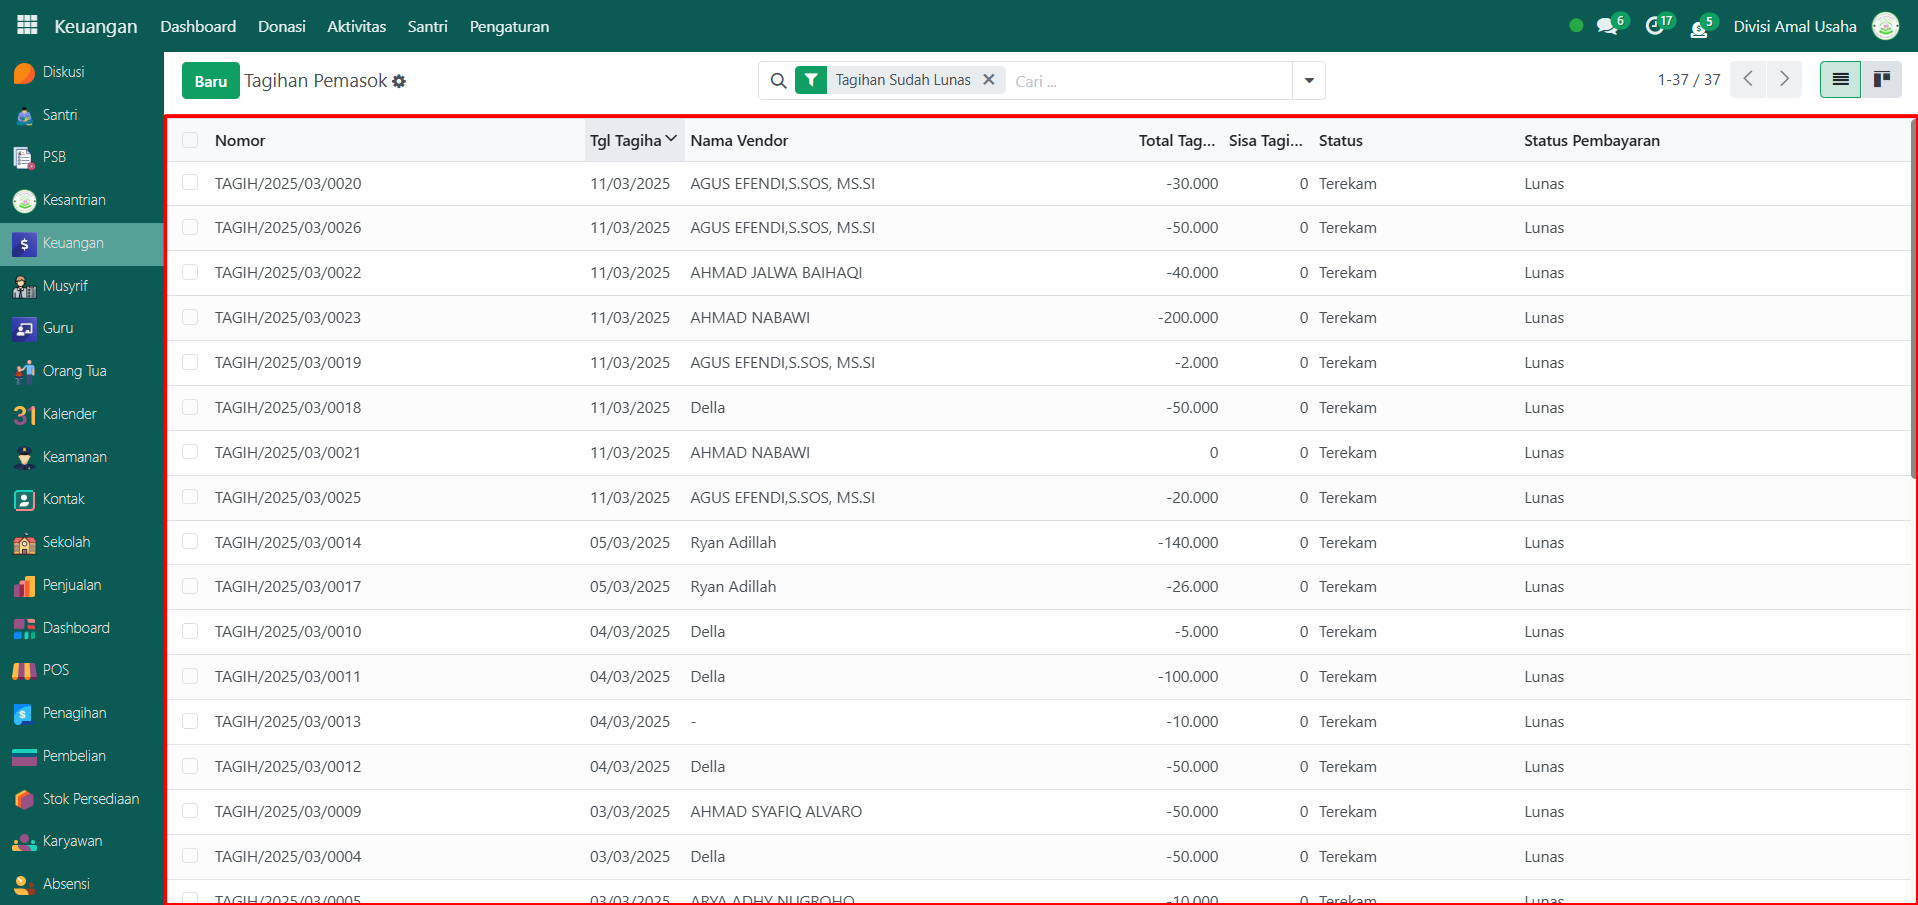1918x905 pixels.
Task: Select checkbox for TAGIH/2025/03/0014
Action: click(x=190, y=542)
